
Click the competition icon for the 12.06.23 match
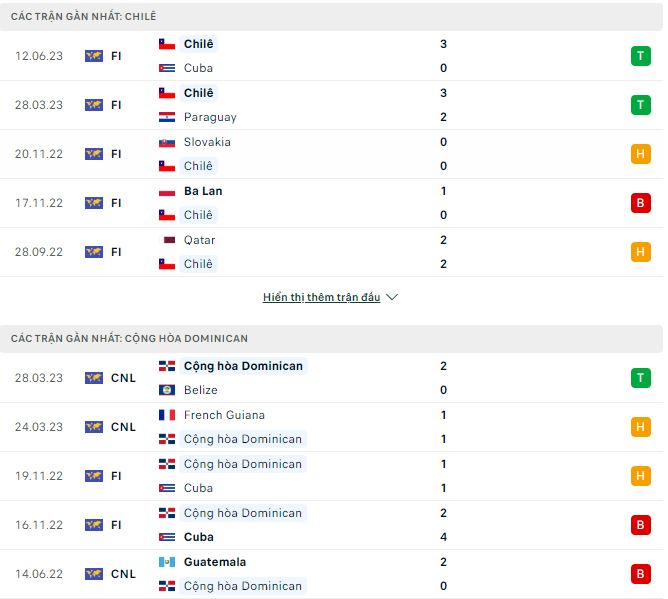point(94,56)
